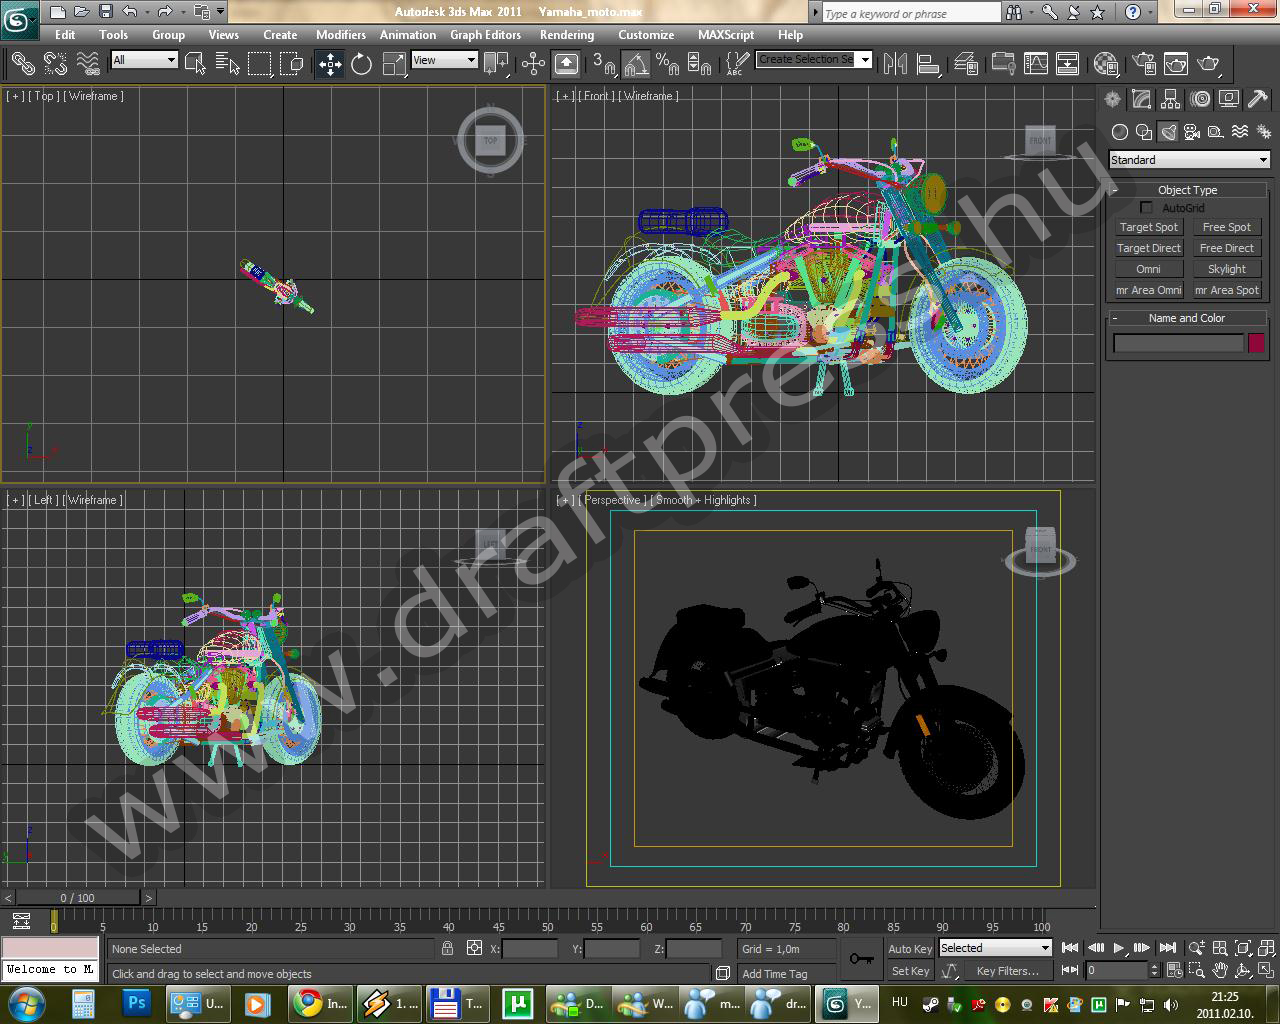Toggle Angle Snap

636,64
